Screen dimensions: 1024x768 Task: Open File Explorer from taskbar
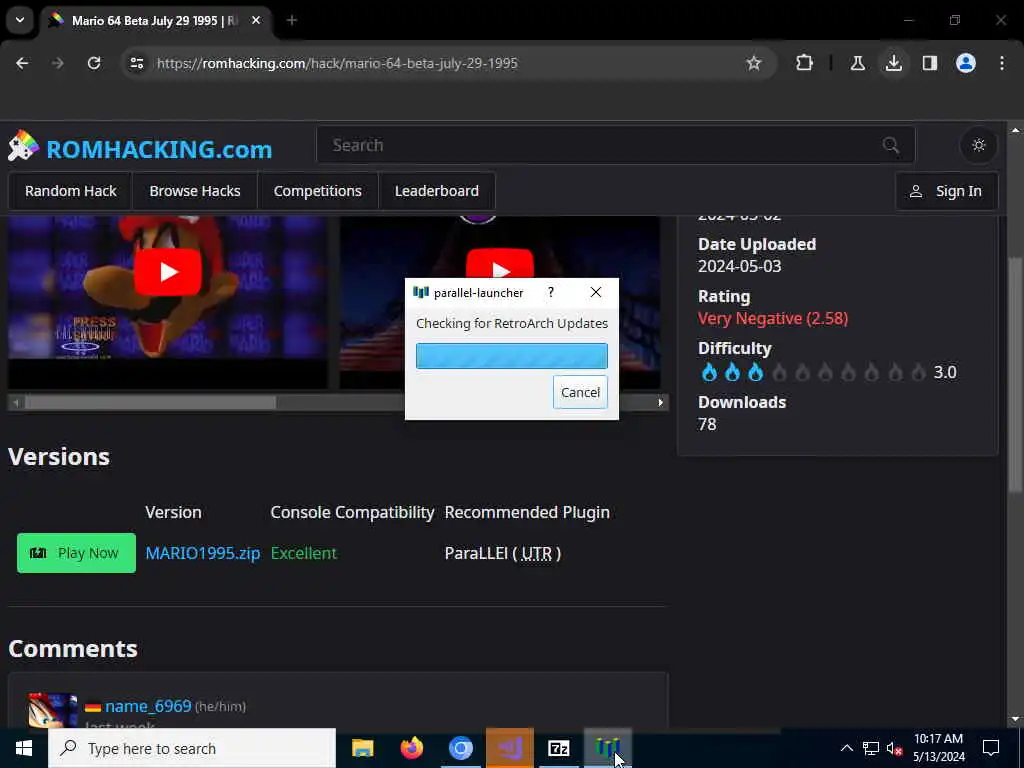(x=362, y=748)
